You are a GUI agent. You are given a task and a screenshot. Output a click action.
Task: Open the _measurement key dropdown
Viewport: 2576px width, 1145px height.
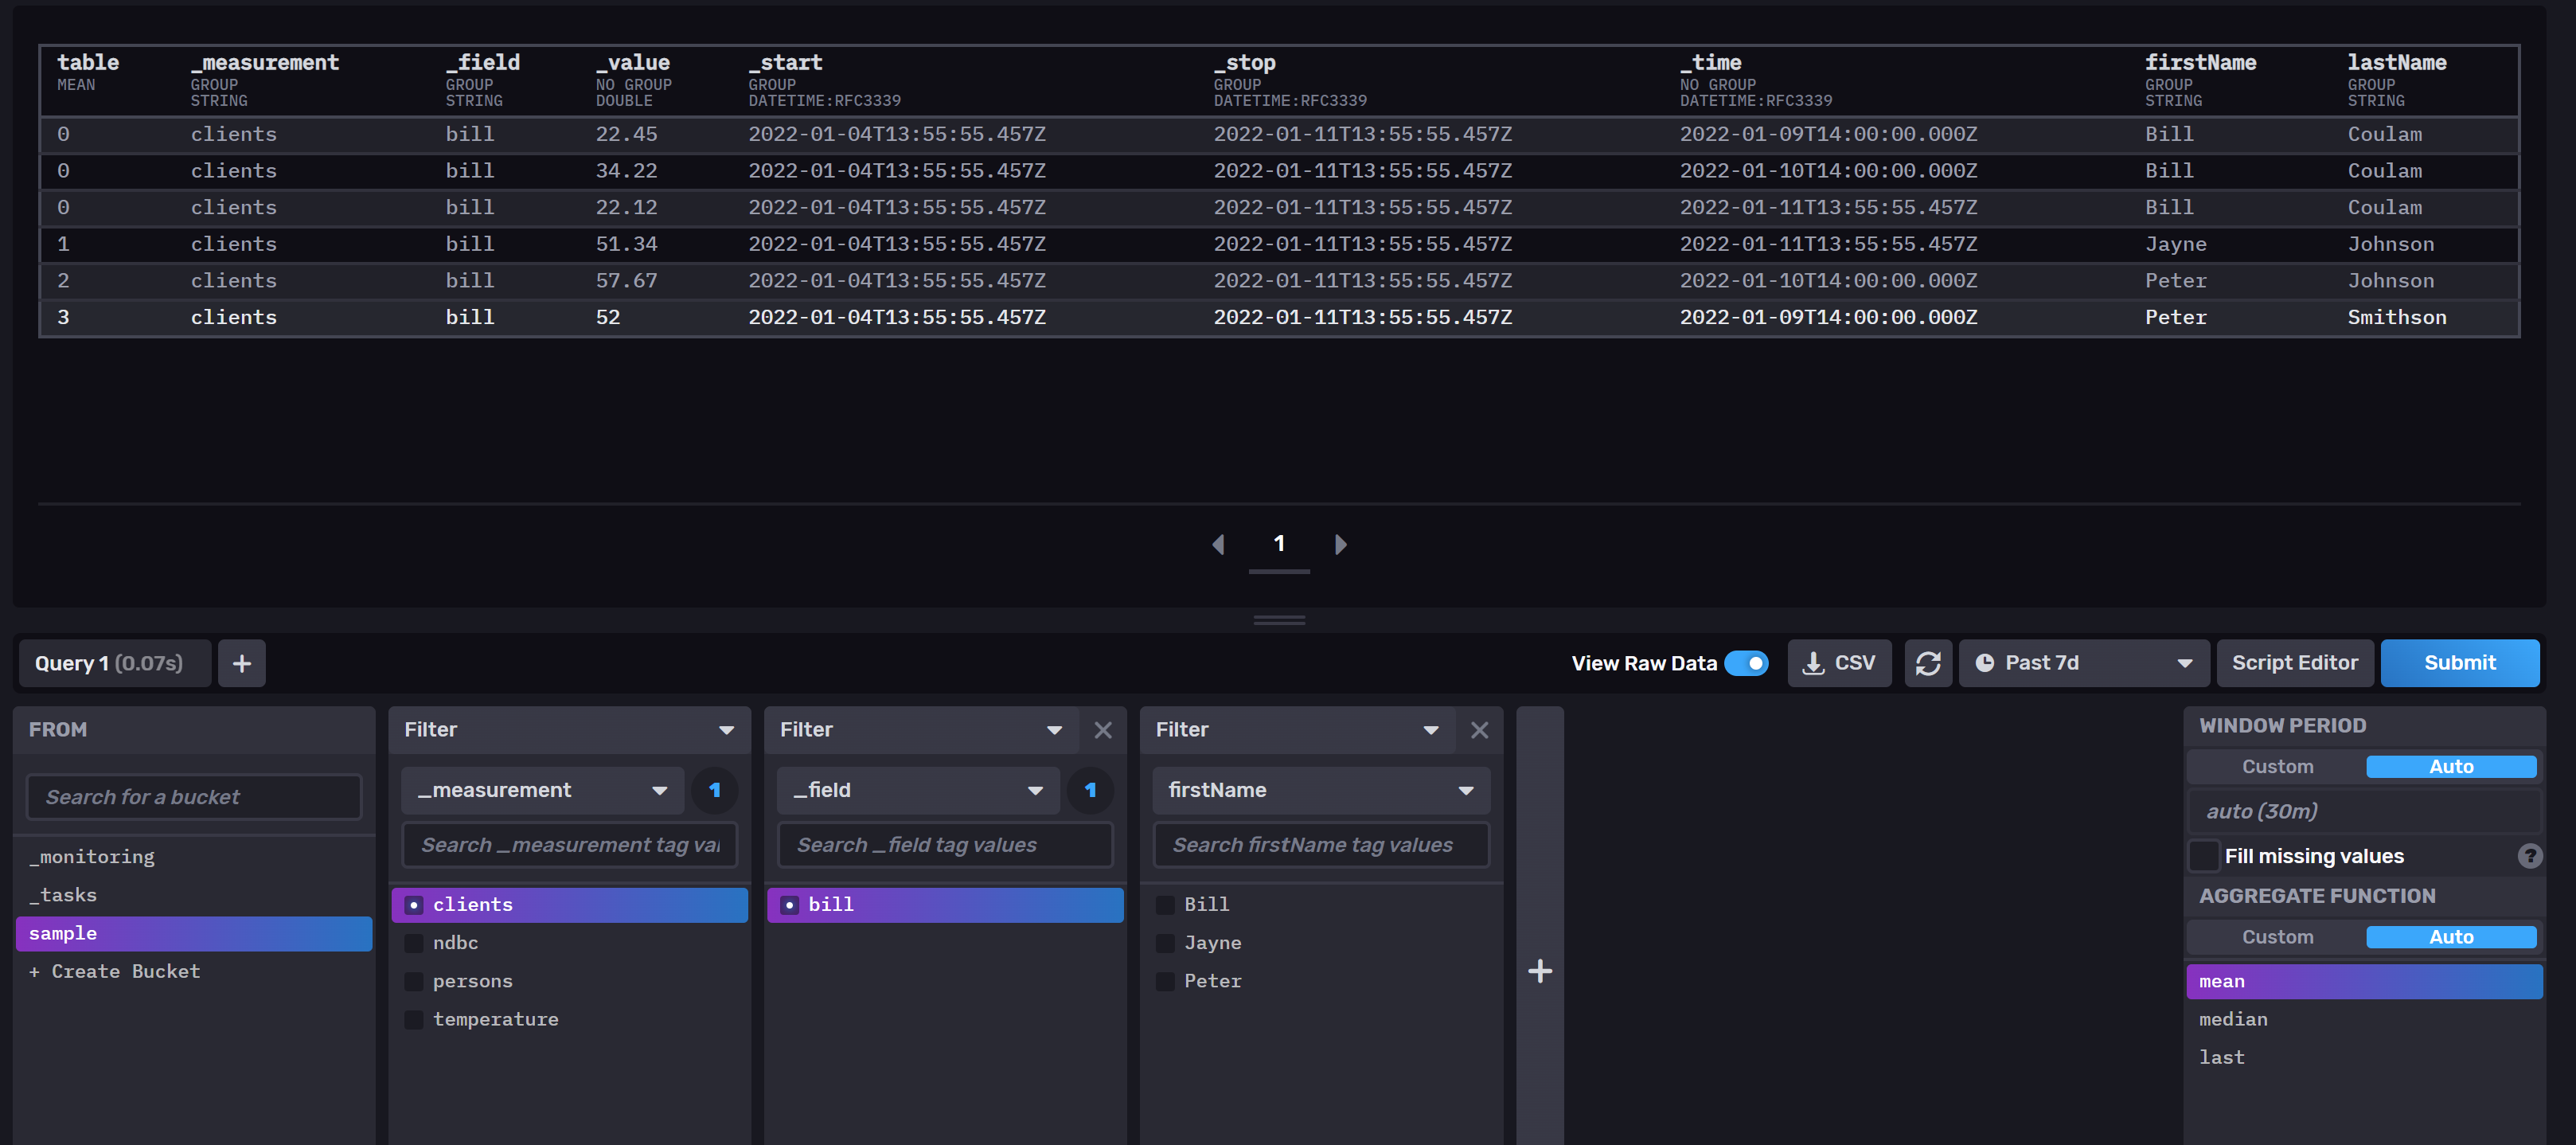542,790
